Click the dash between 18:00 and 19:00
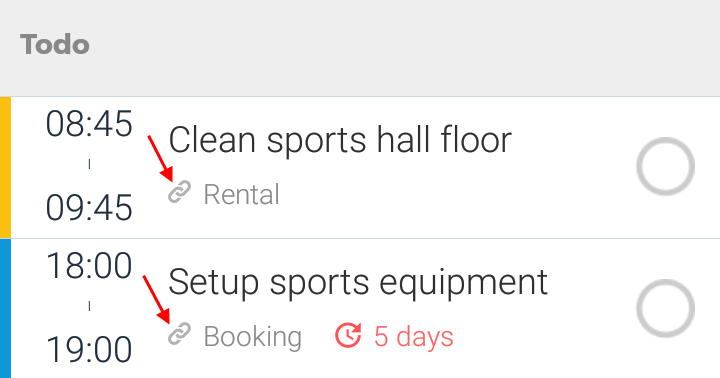Screen dimensions: 720x378 coord(89,306)
